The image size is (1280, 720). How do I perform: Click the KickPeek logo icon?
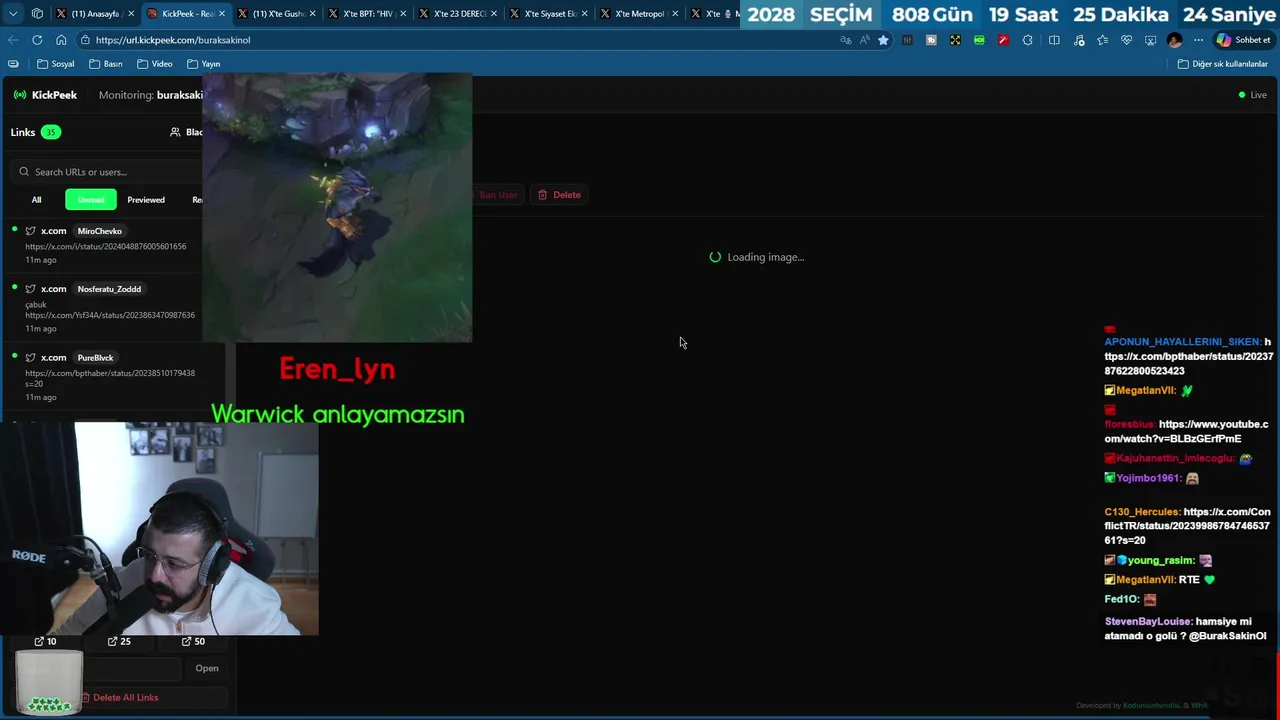(20, 95)
